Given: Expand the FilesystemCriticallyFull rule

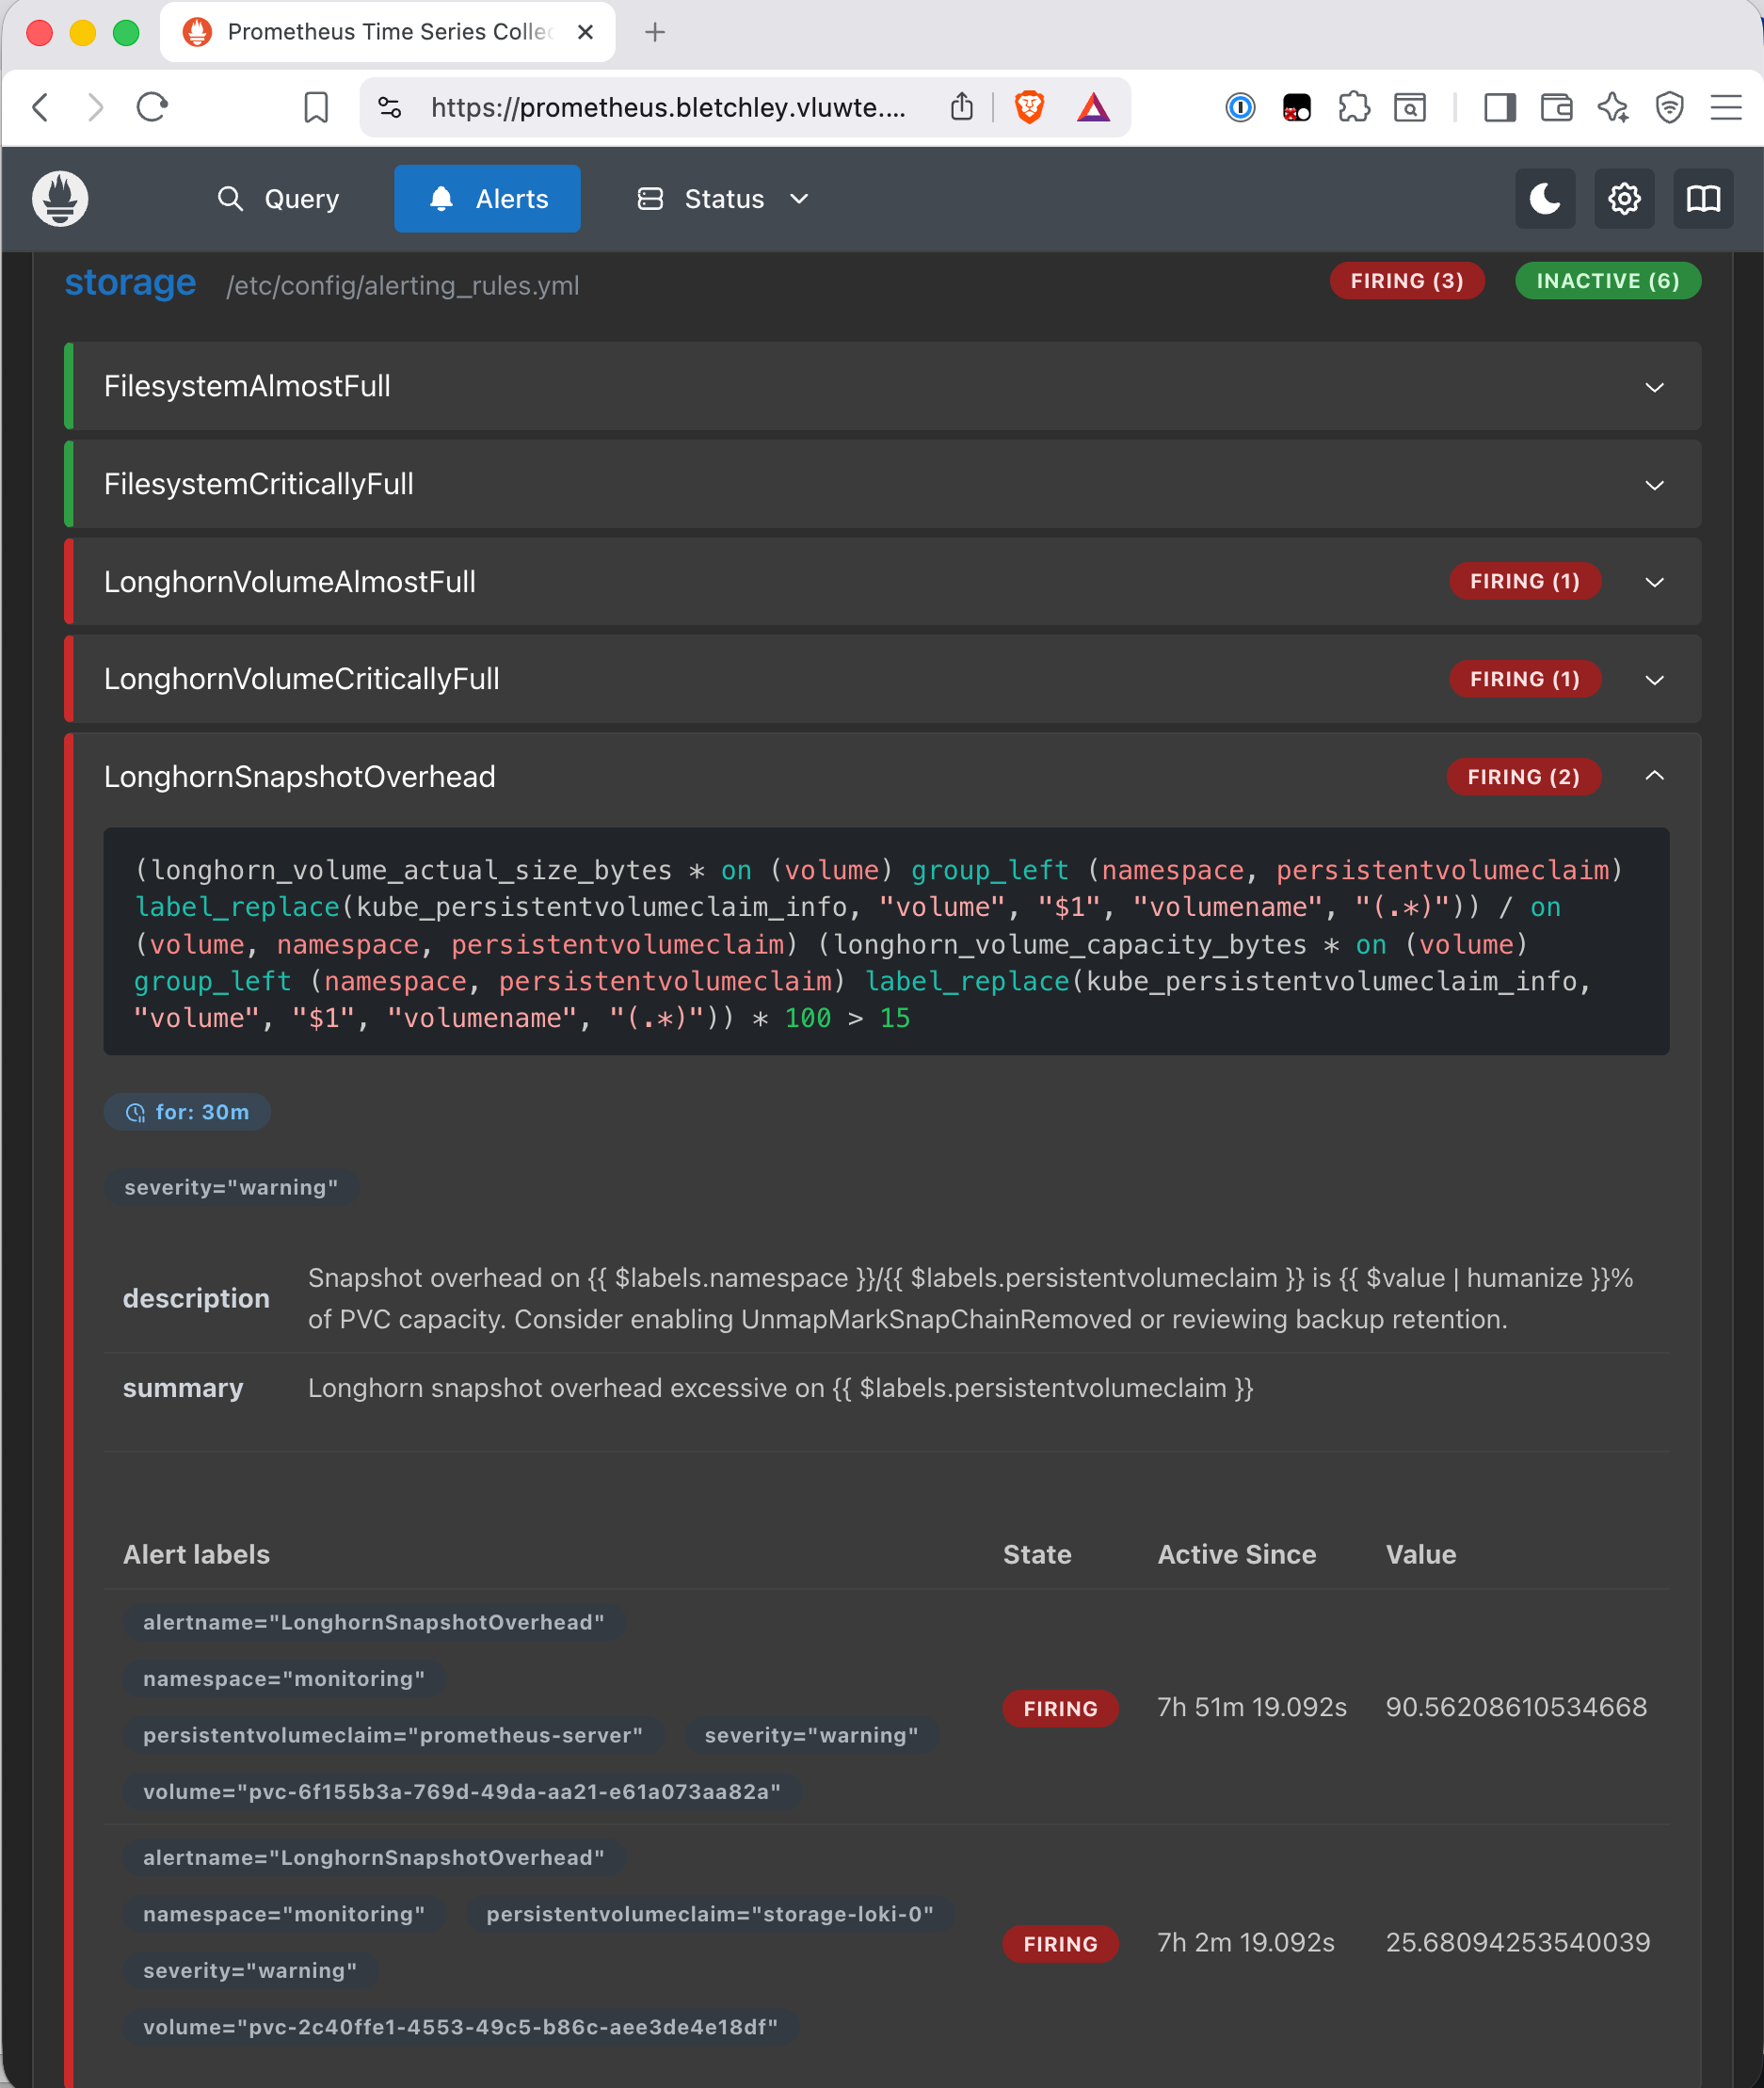Looking at the screenshot, I should [x=883, y=484].
